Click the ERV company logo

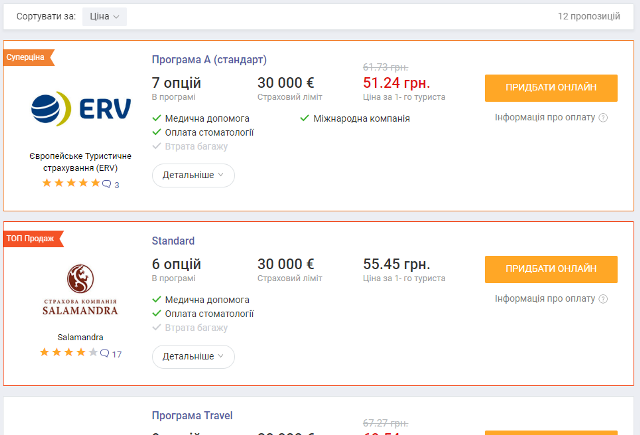coord(81,109)
